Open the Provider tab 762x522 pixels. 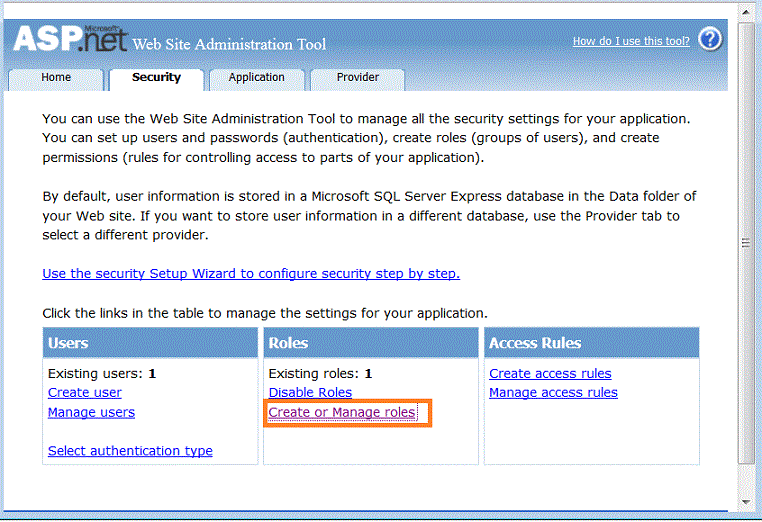tap(357, 78)
